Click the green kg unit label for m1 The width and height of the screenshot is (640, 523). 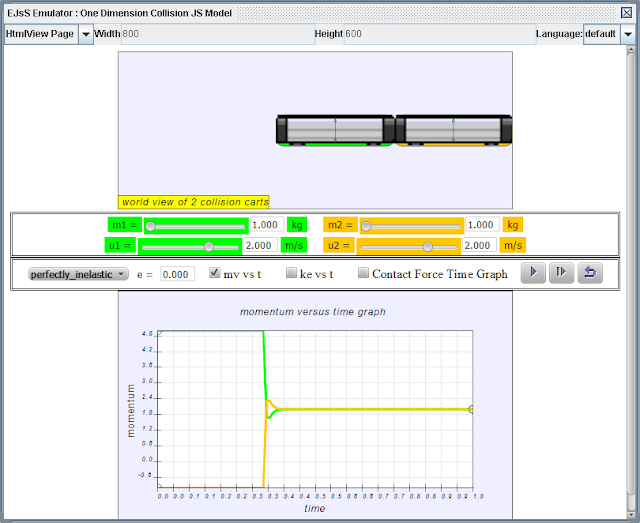[297, 225]
